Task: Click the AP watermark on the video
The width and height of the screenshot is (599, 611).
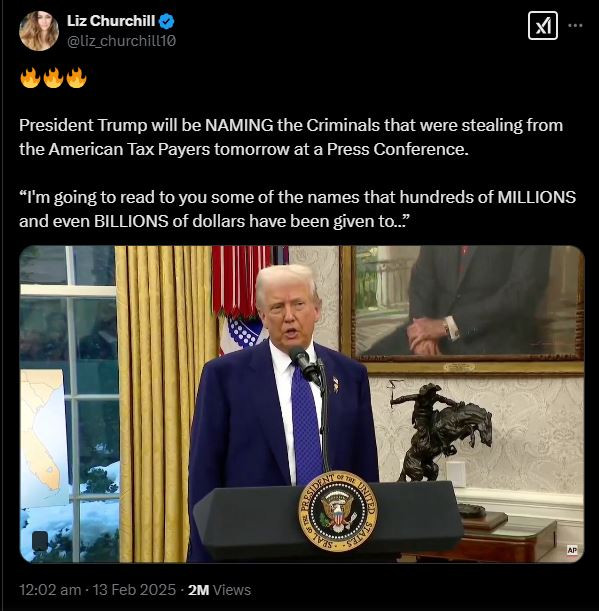Action: tap(572, 550)
